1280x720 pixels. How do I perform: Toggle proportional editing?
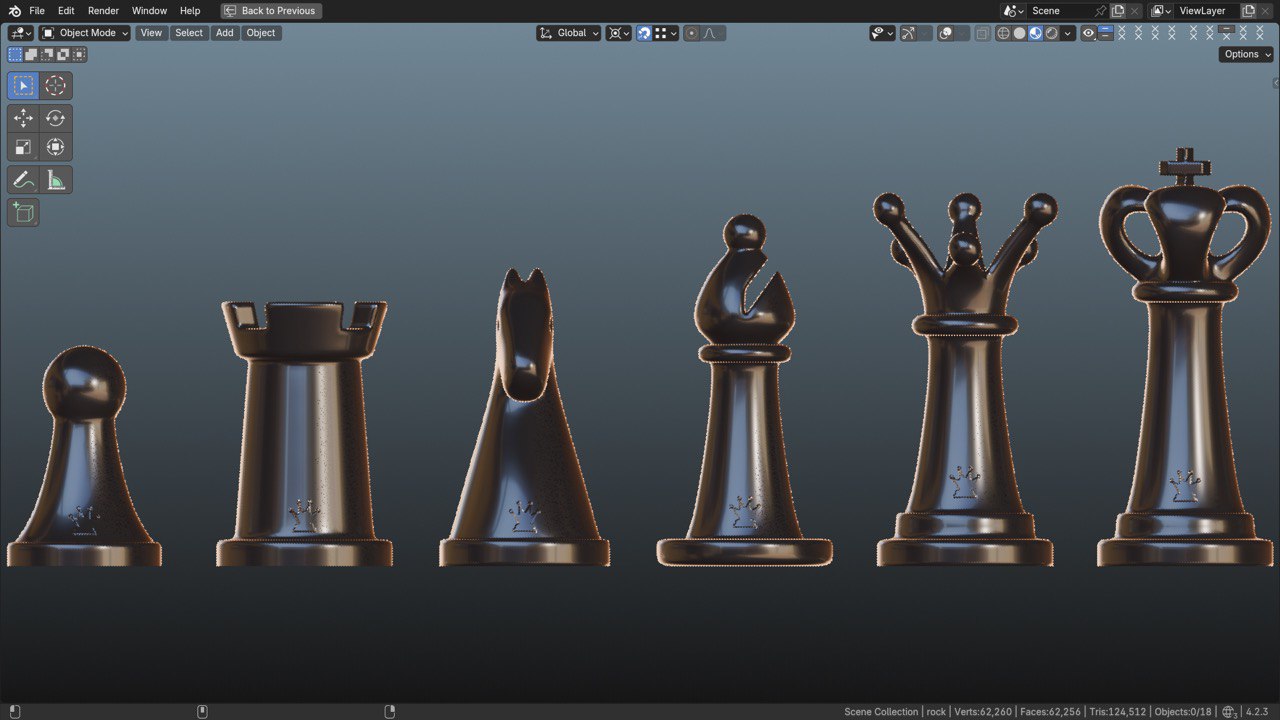click(691, 33)
